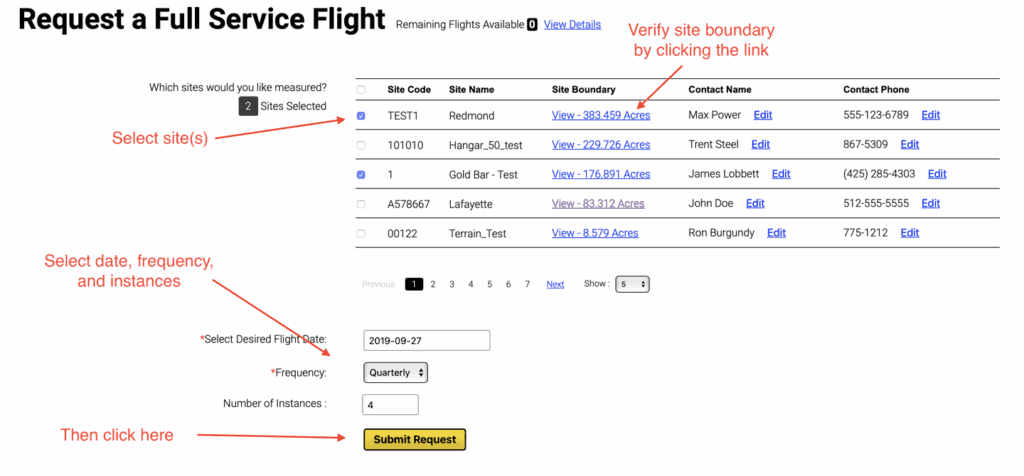Screen dimensions: 1024x476
Task: Click the Next page link
Action: pyautogui.click(x=555, y=284)
